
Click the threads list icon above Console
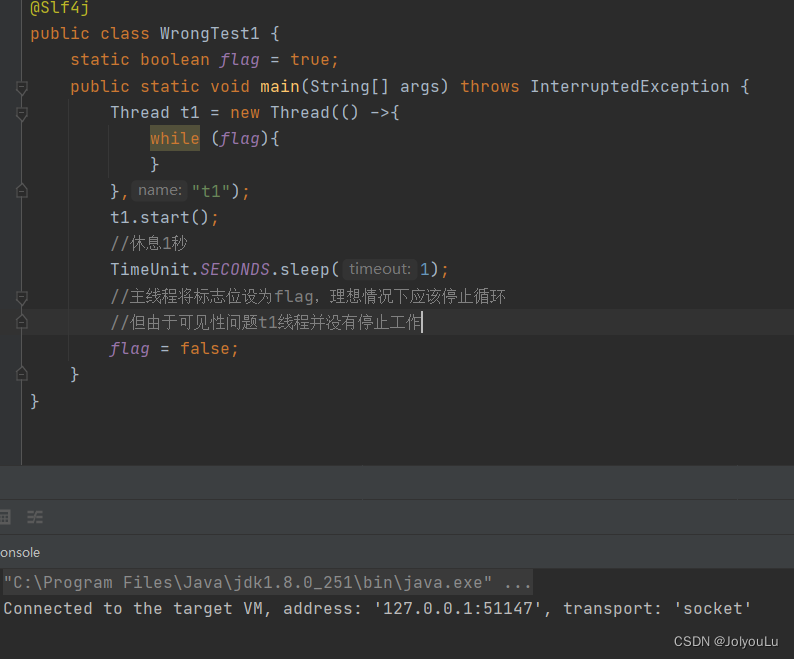click(x=35, y=517)
